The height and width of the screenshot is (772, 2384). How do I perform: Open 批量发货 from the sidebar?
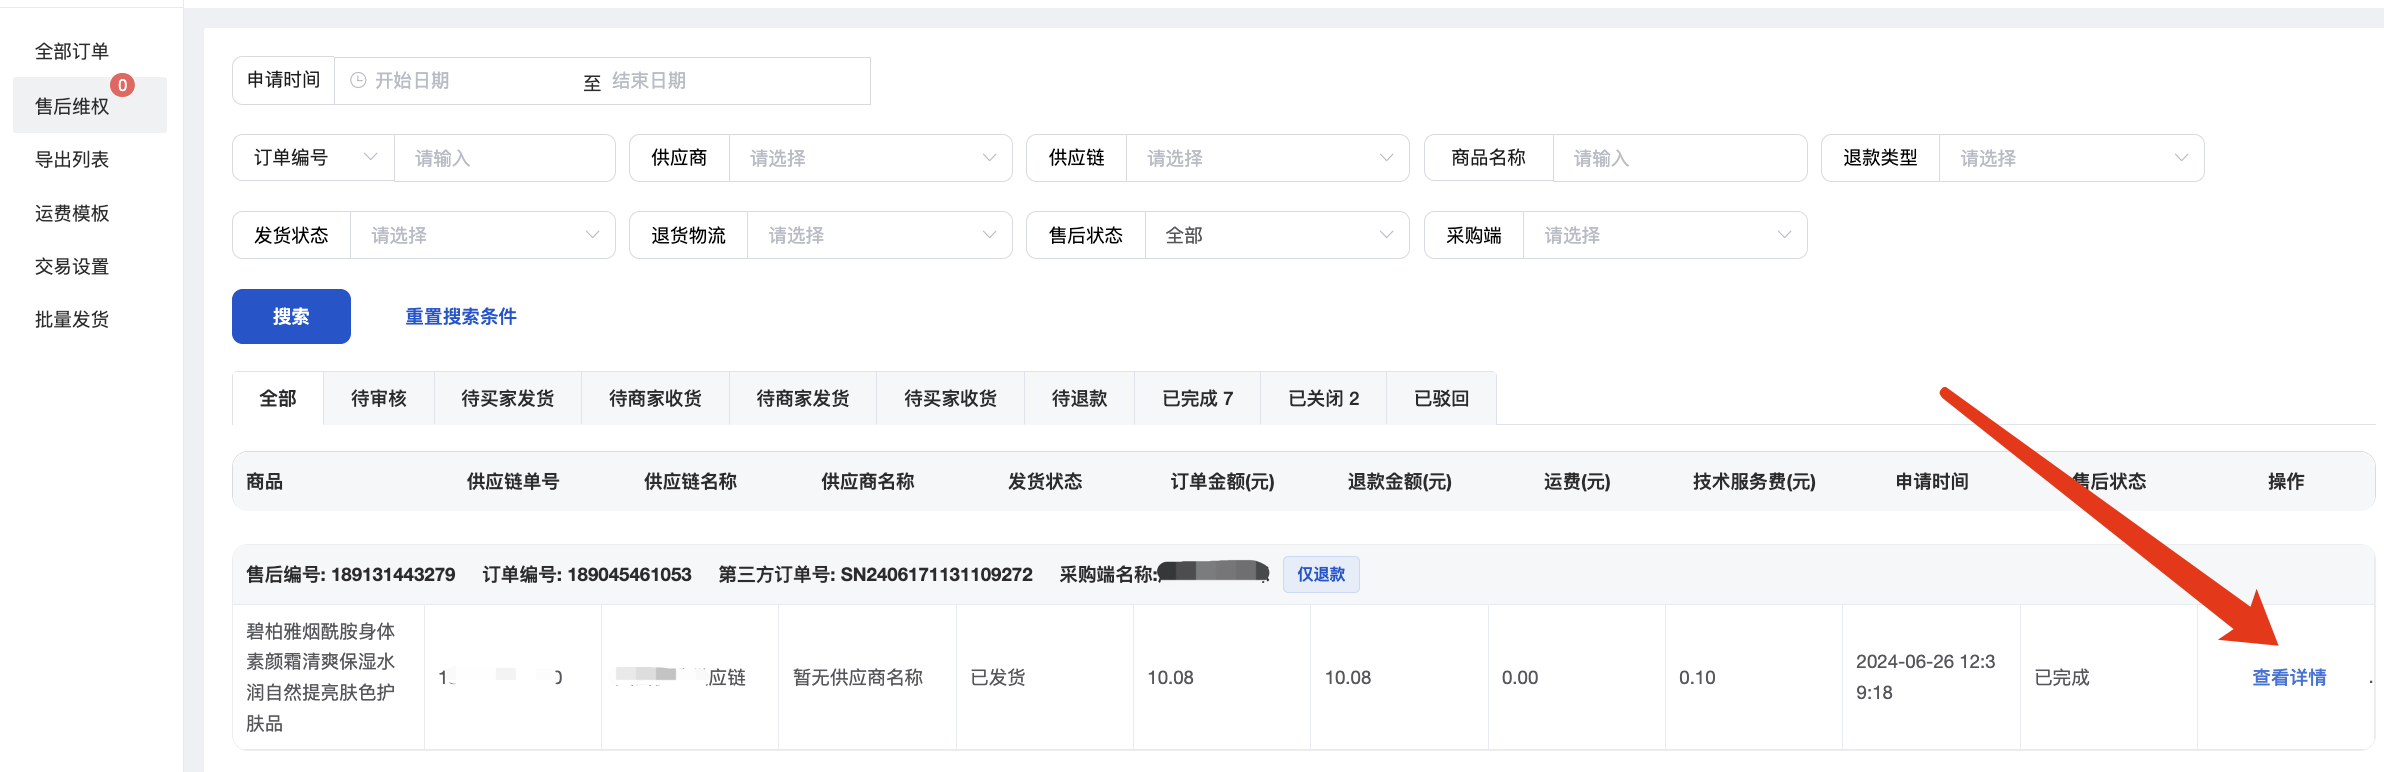click(x=72, y=320)
